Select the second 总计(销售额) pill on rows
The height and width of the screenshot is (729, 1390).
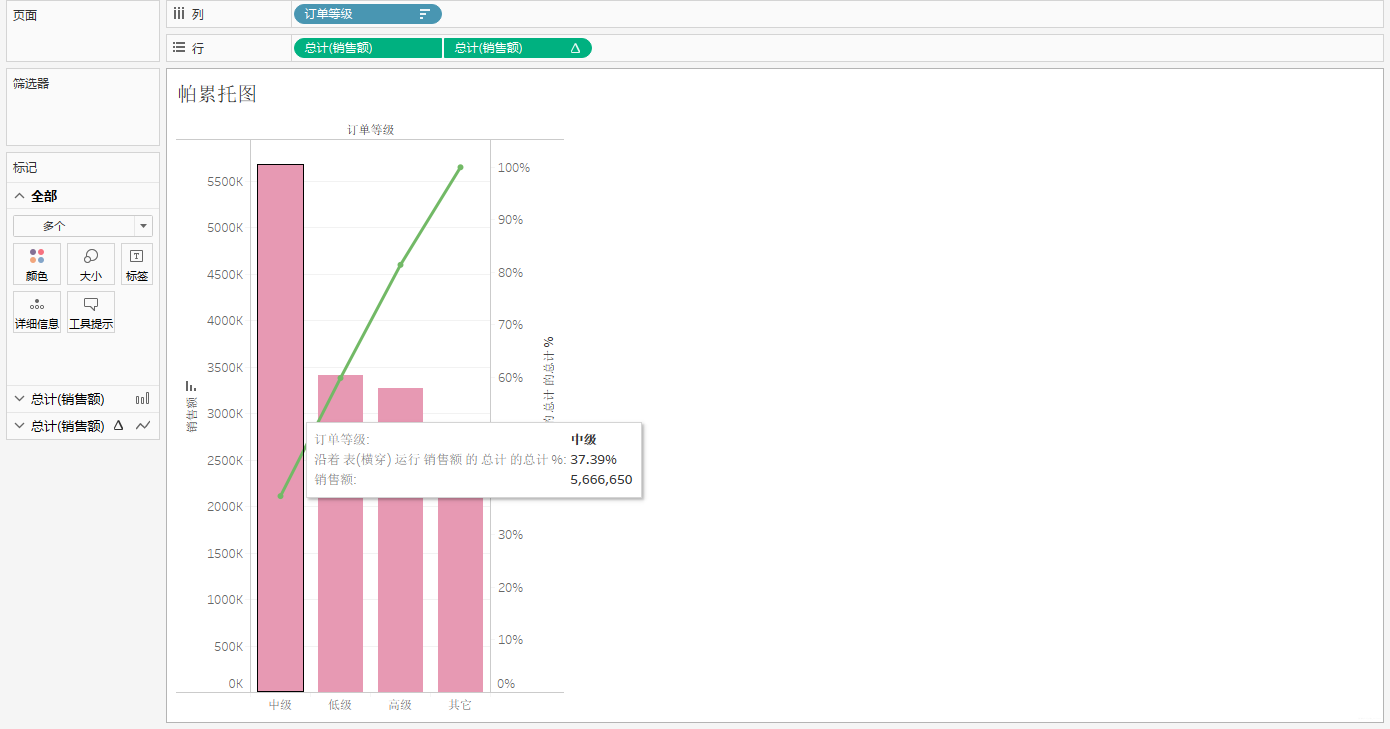pyautogui.click(x=517, y=48)
